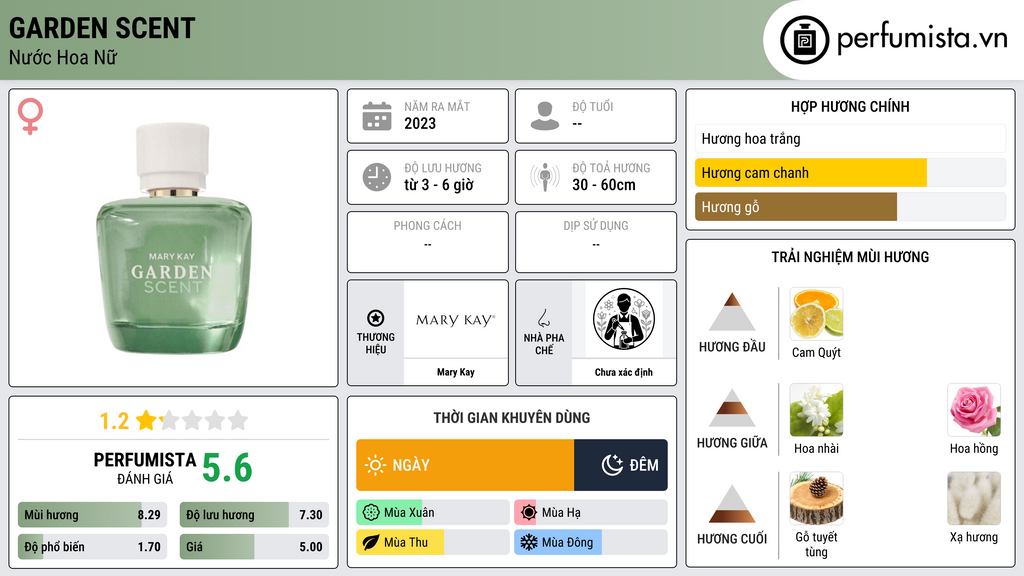Click the Garden Scent perfume bottle image
This screenshot has width=1024, height=576.
coord(174,238)
